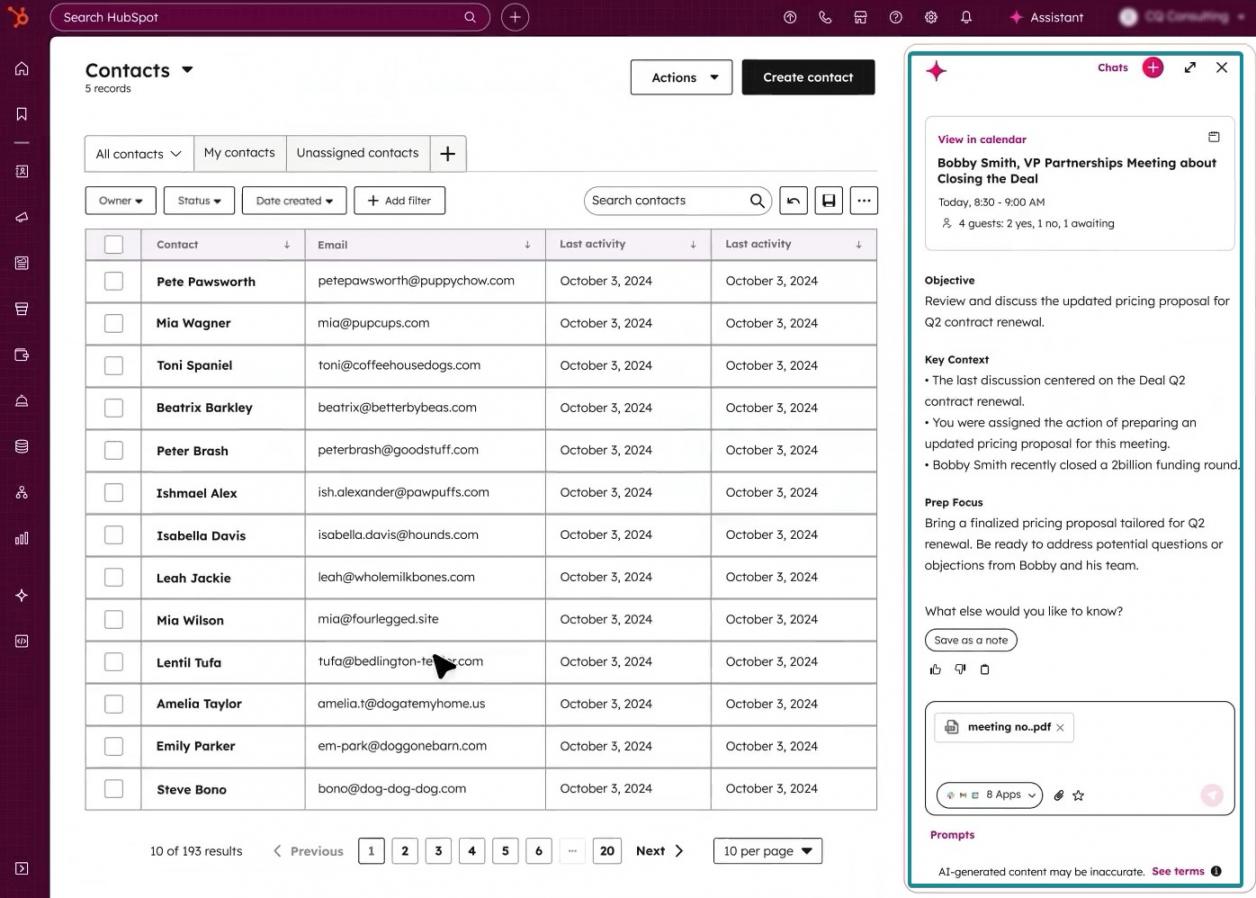Screen dimensions: 1256x898
Task: Open the Bookmarks icon in the sidebar
Action: tap(22, 114)
